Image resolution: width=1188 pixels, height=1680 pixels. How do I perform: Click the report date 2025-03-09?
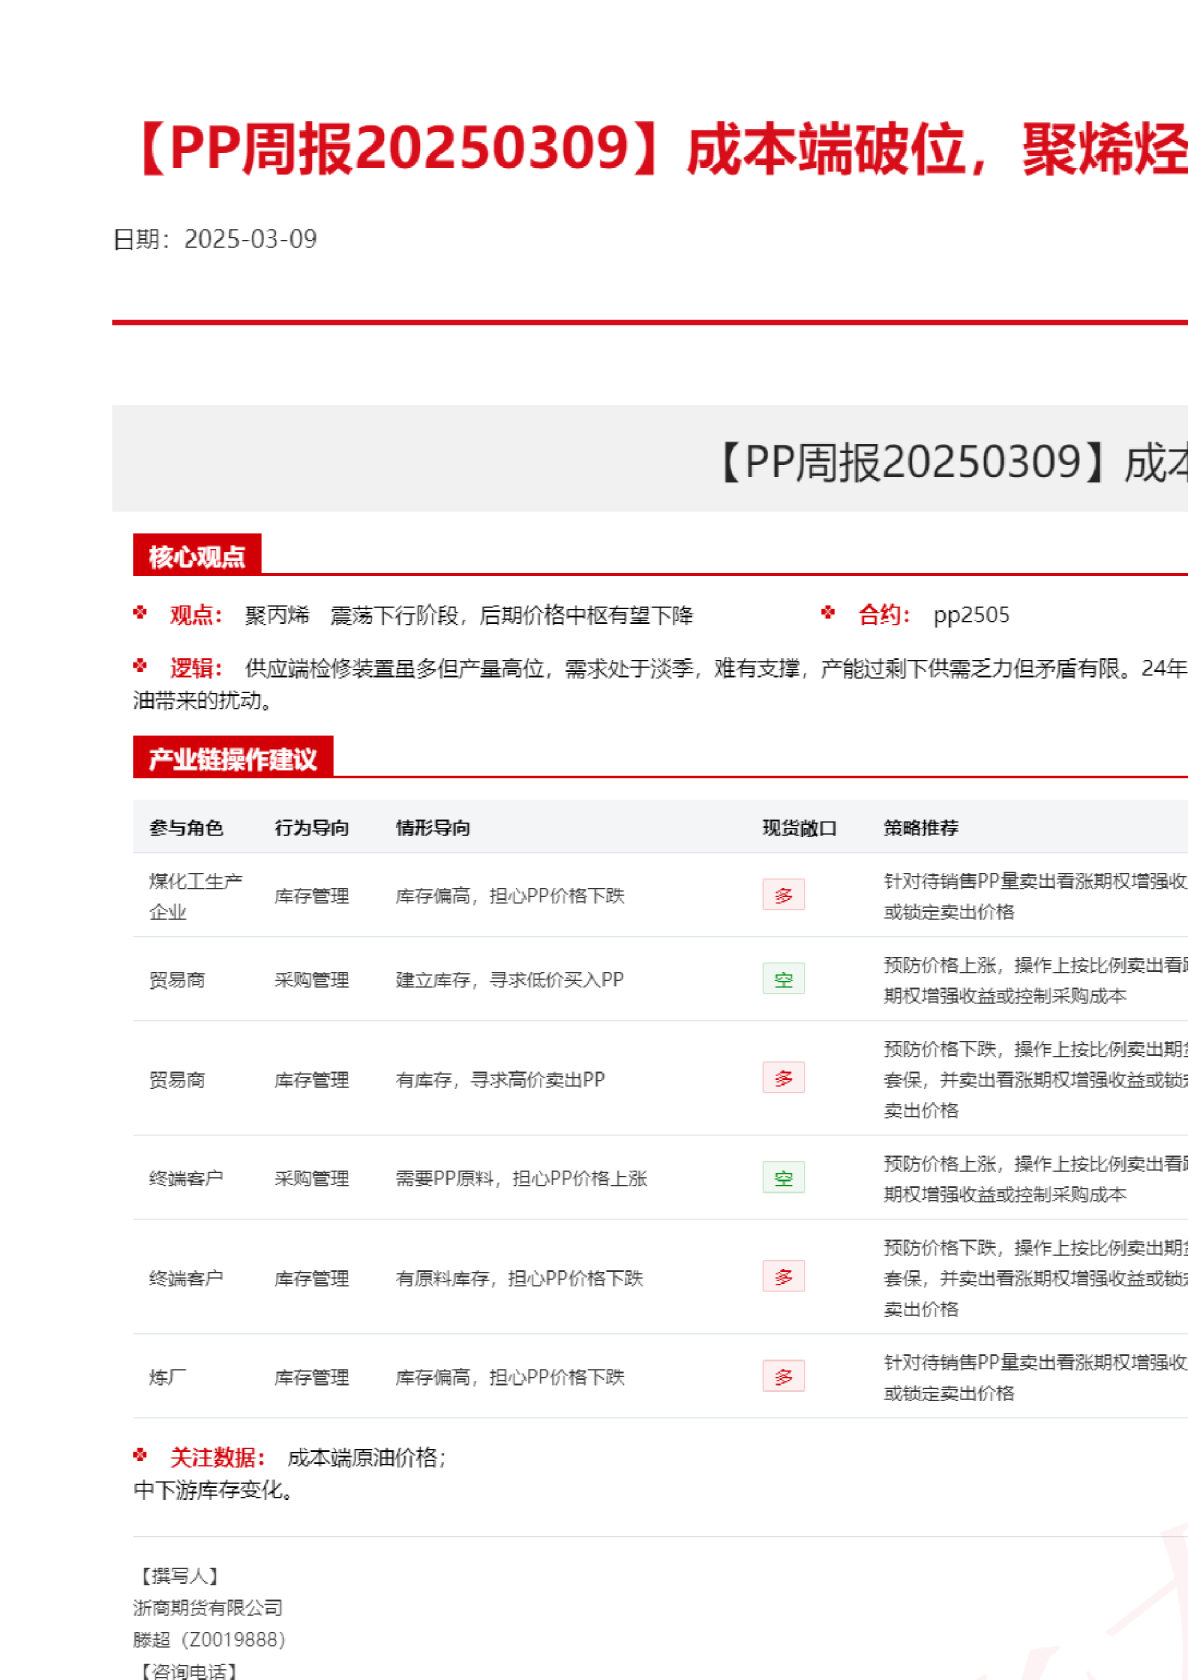[x=250, y=239]
